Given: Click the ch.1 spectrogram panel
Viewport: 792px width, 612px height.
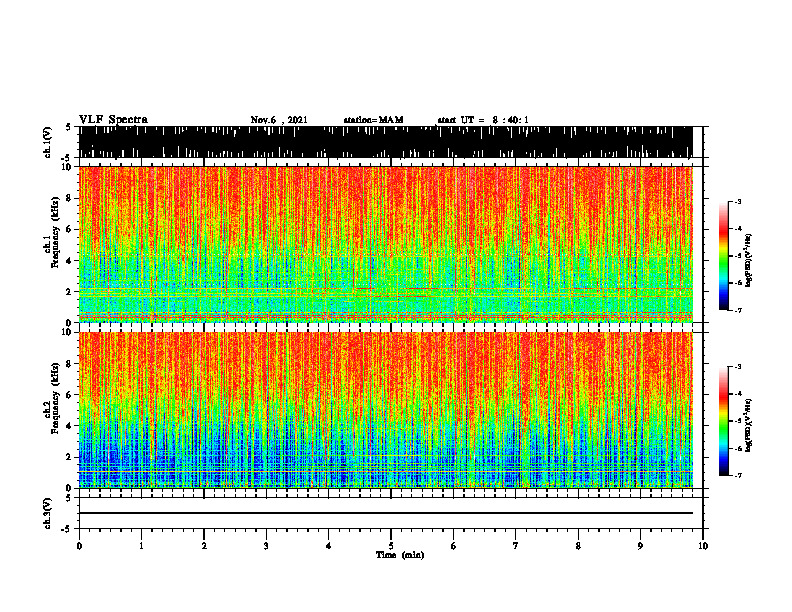Looking at the screenshot, I should [x=386, y=244].
